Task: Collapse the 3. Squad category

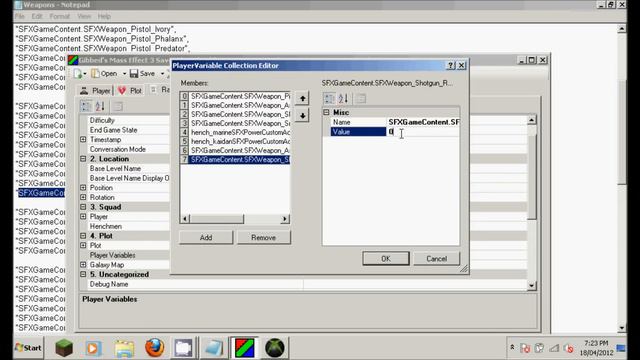Action: (x=83, y=207)
